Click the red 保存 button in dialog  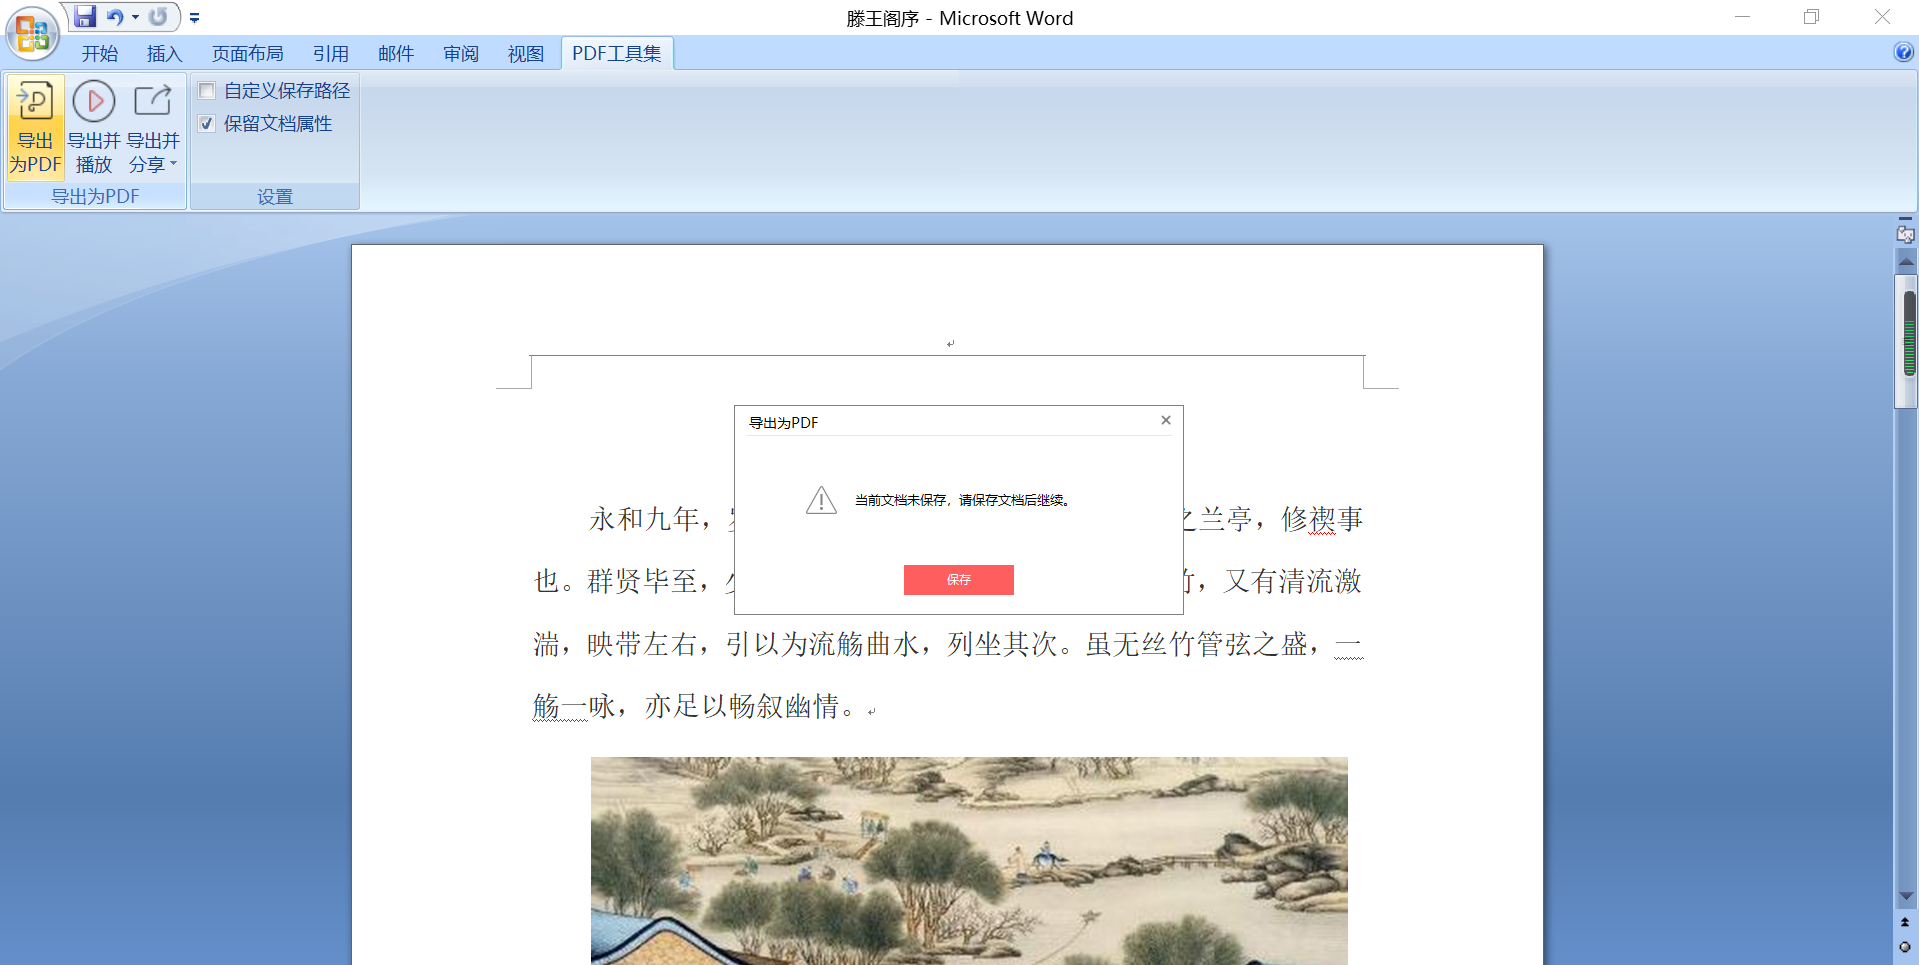tap(958, 580)
